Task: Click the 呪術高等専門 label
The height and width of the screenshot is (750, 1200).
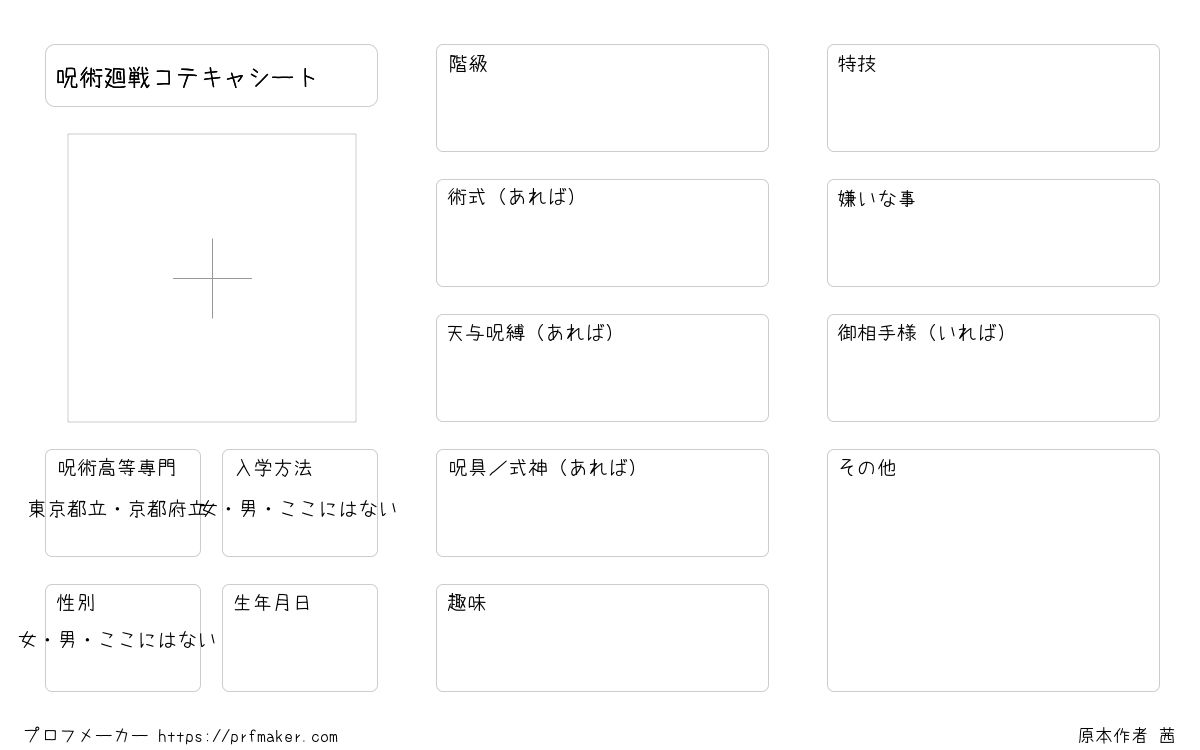Action: (x=117, y=468)
